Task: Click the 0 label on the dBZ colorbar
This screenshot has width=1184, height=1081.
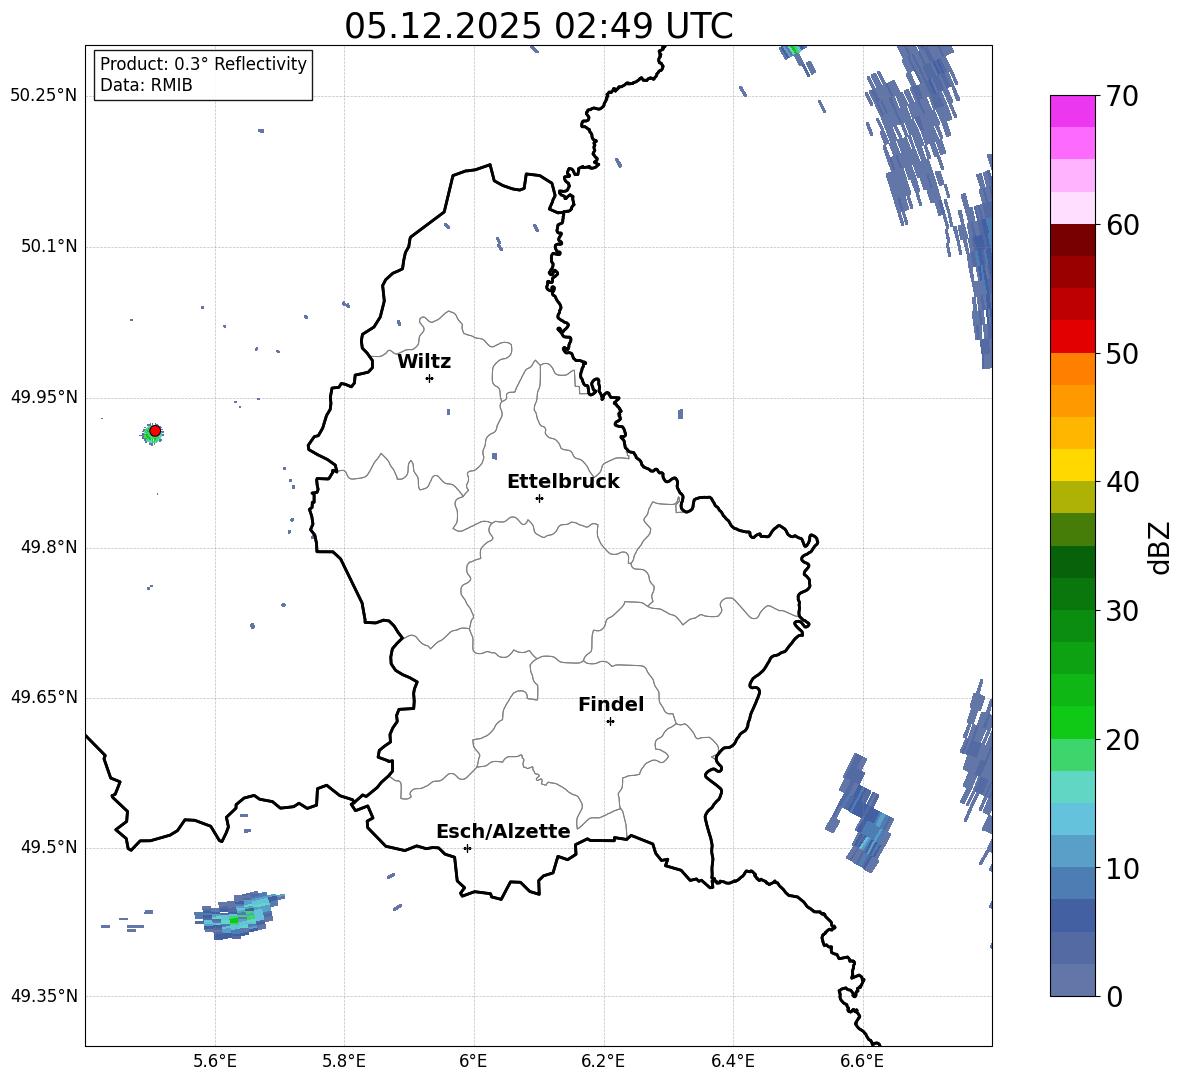Action: 1115,997
